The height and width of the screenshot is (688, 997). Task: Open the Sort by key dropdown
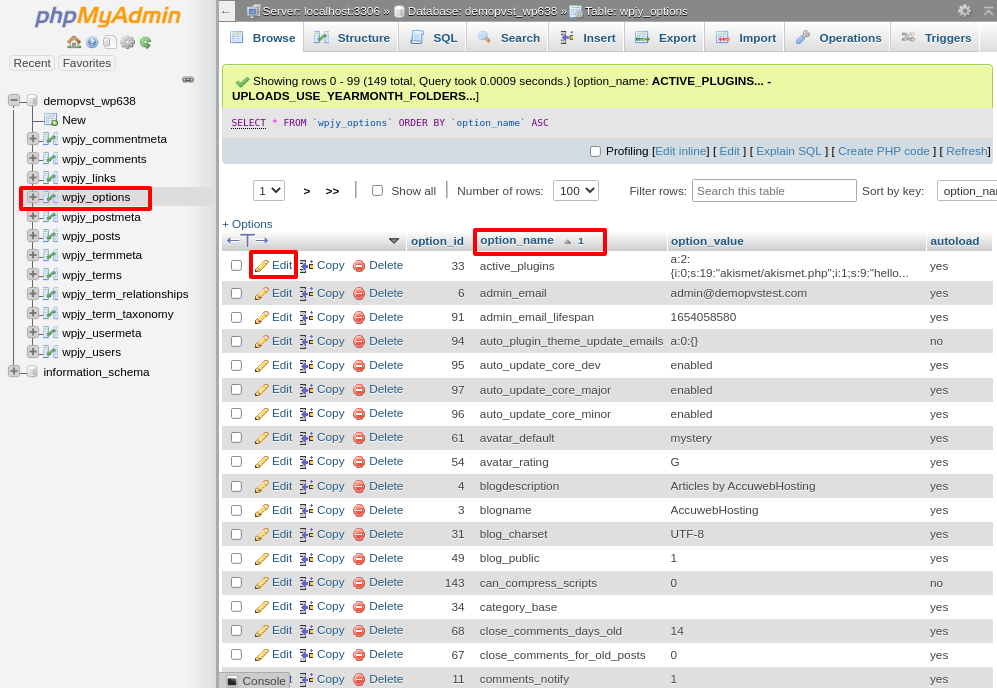[x=966, y=191]
